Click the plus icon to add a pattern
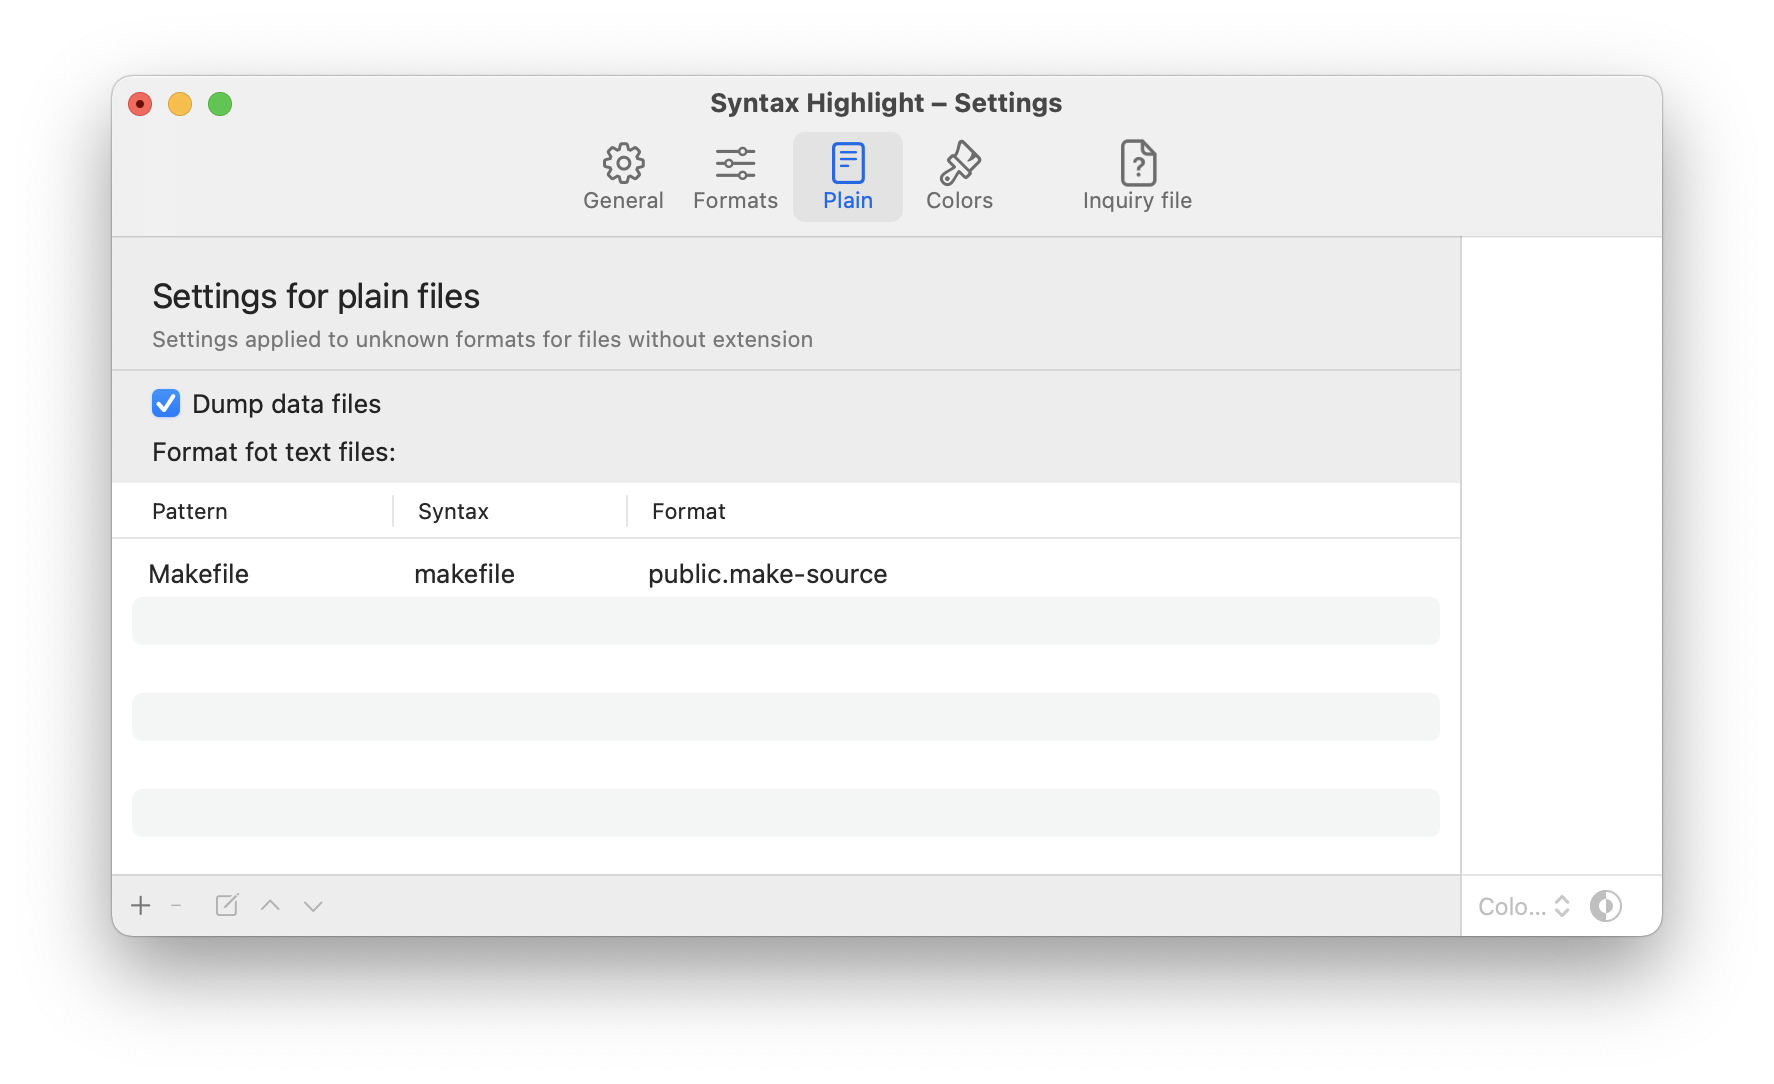This screenshot has height=1084, width=1774. [141, 906]
